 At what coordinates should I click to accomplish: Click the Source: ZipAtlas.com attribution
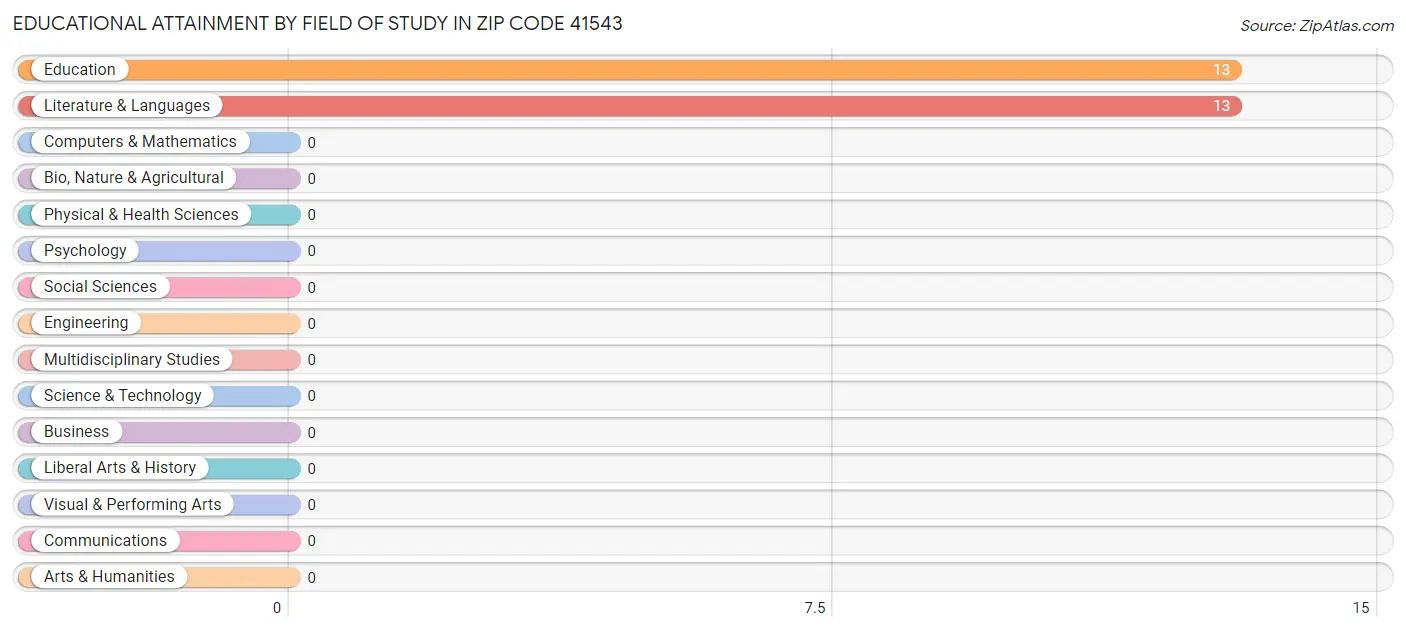point(1317,26)
